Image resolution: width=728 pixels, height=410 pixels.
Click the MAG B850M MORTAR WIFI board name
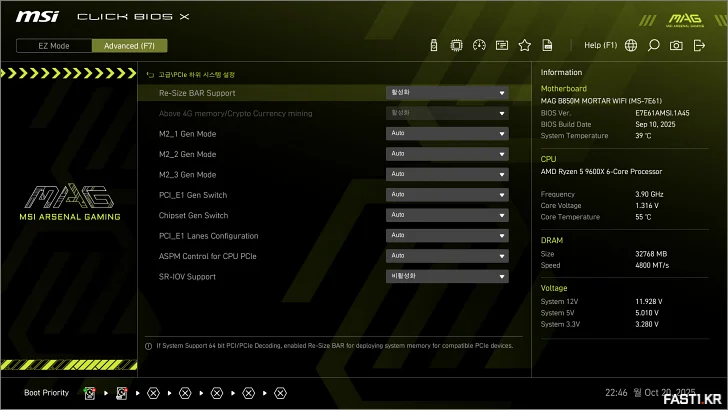(x=601, y=101)
